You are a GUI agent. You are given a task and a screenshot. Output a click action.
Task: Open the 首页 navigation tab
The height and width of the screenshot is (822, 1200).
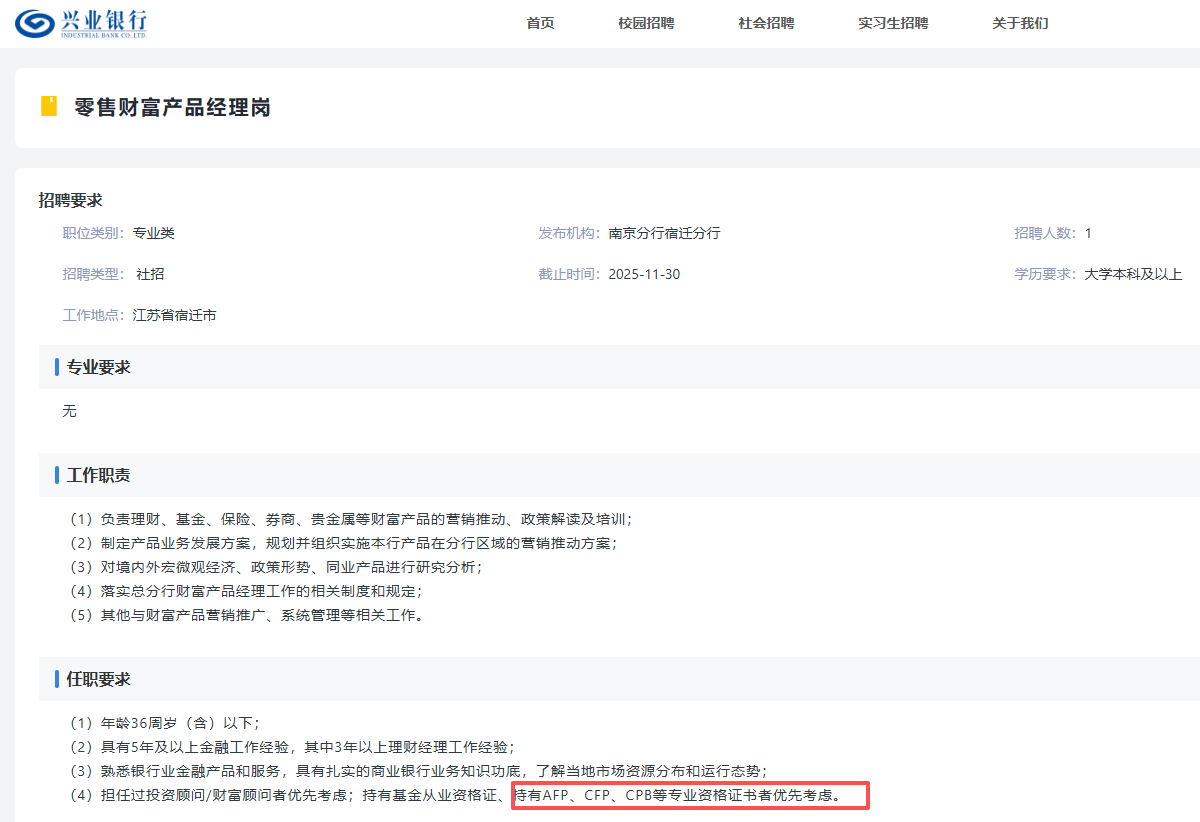(x=540, y=23)
